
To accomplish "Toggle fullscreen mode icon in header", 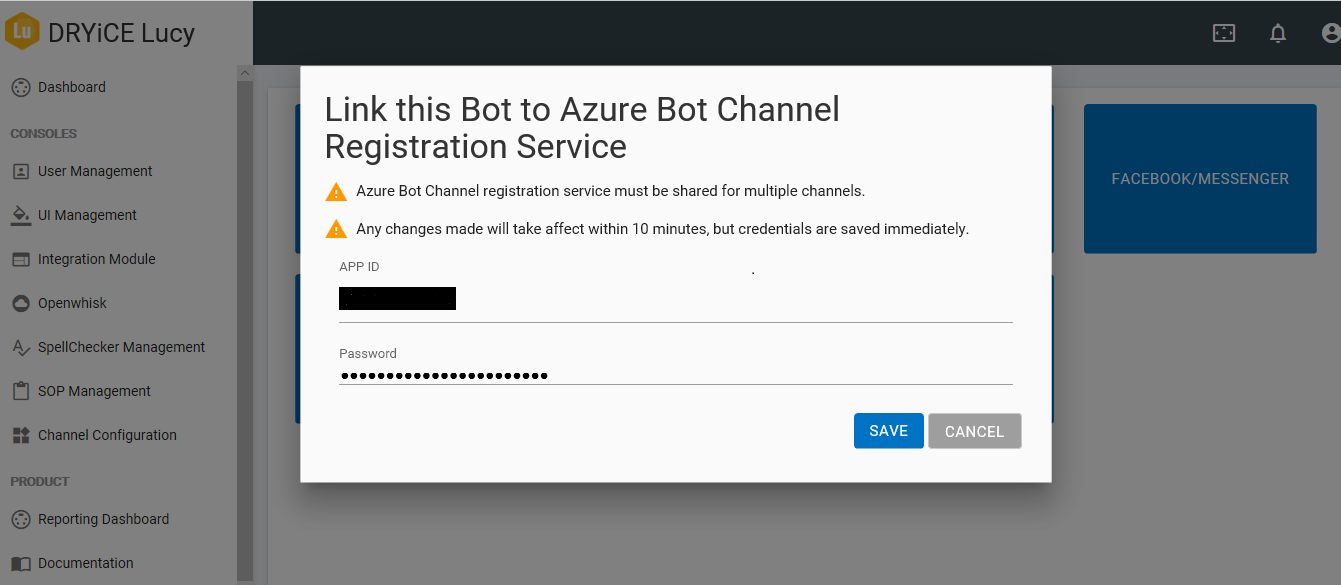I will pyautogui.click(x=1224, y=33).
